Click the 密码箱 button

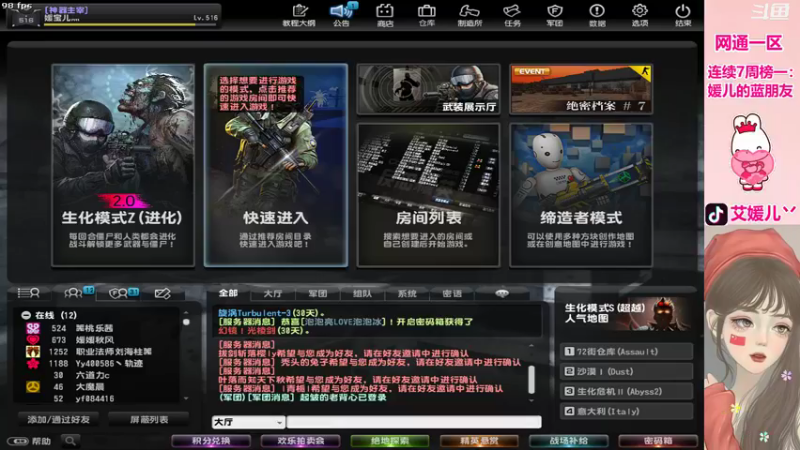coord(658,441)
